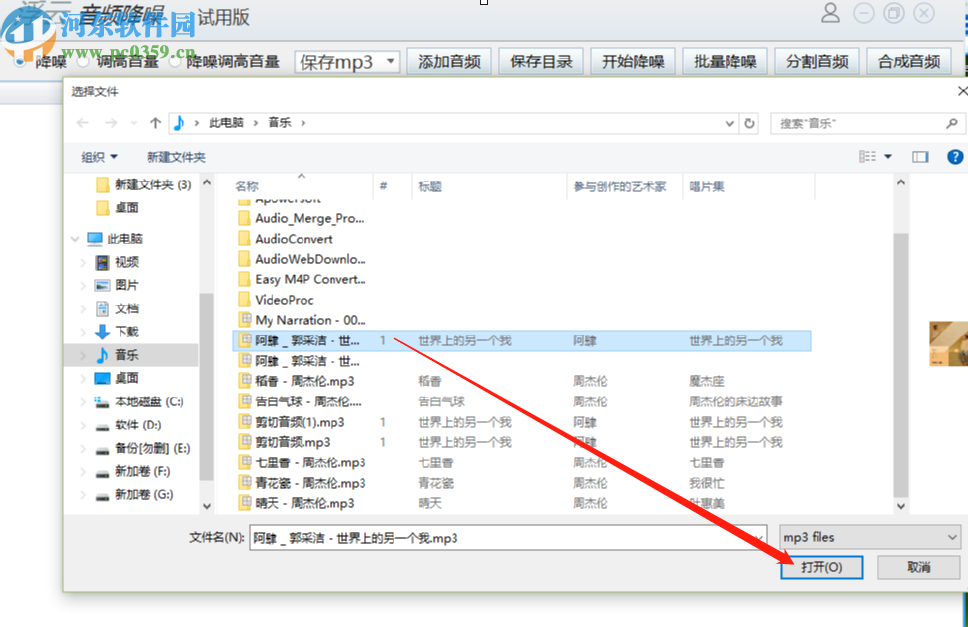Select the 降噪 radio option

[x=21, y=62]
